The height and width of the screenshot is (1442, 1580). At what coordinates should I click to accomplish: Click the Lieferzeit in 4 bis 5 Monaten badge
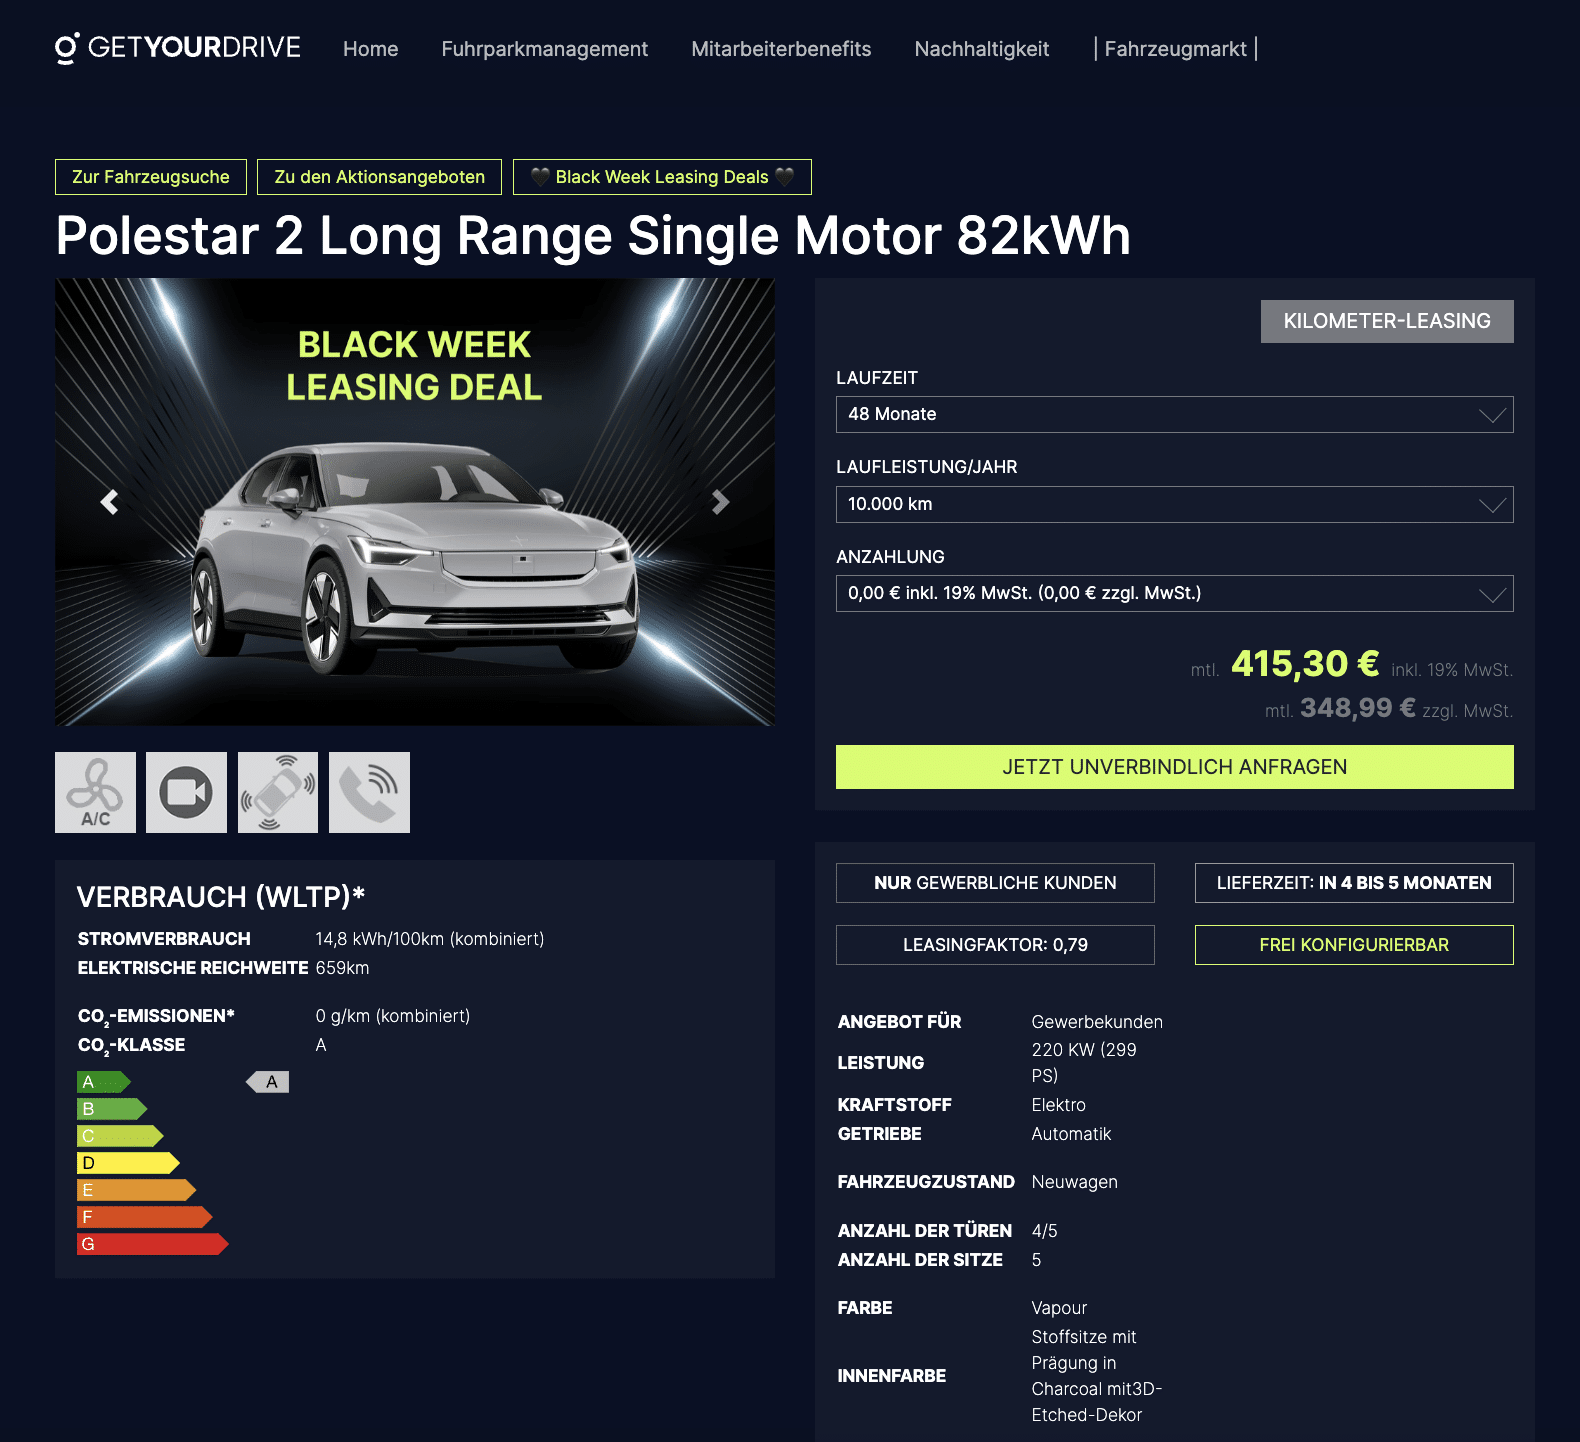1354,883
